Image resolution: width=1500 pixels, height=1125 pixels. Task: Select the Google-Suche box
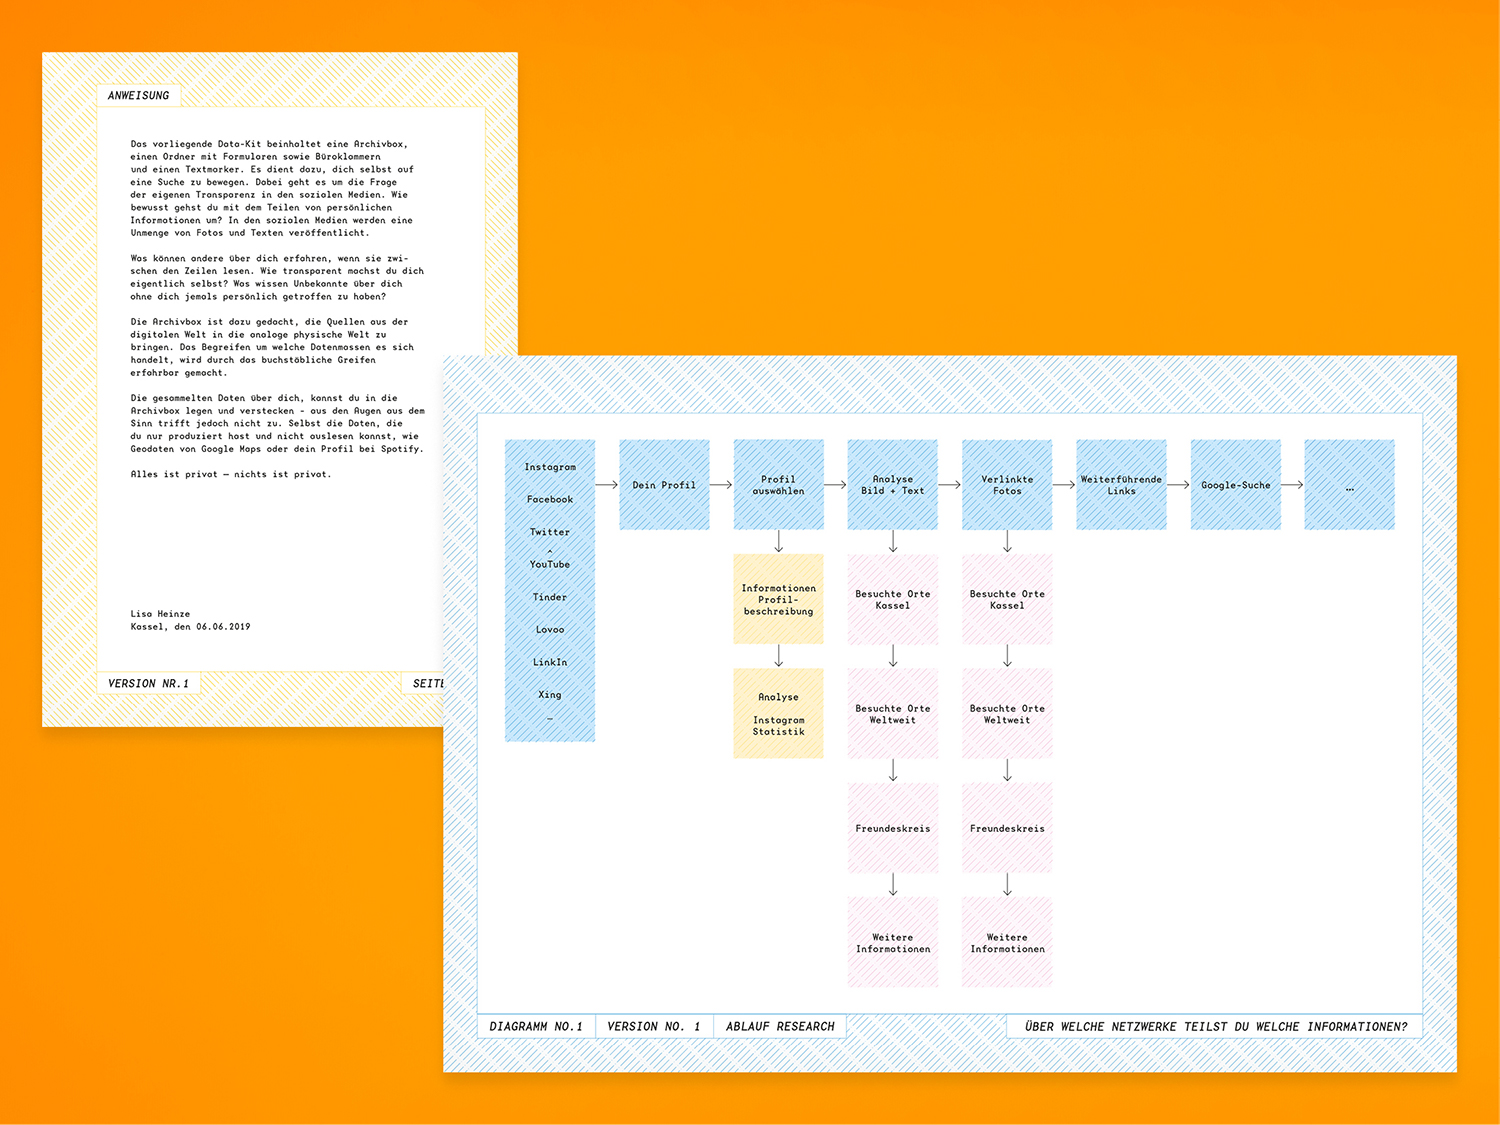pos(1236,485)
